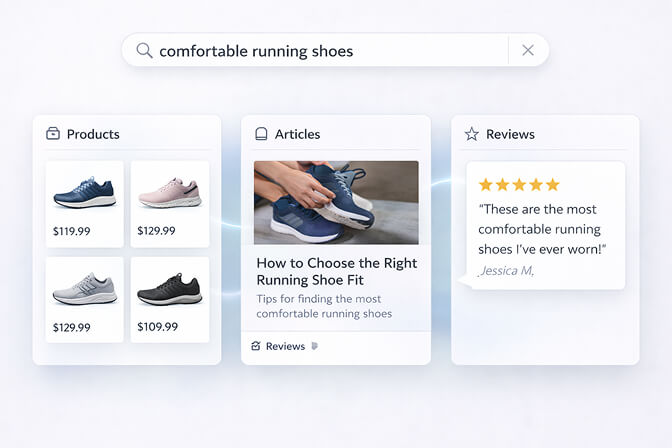Open the Reviews panel heading
Image resolution: width=672 pixels, height=448 pixels.
[x=510, y=134]
